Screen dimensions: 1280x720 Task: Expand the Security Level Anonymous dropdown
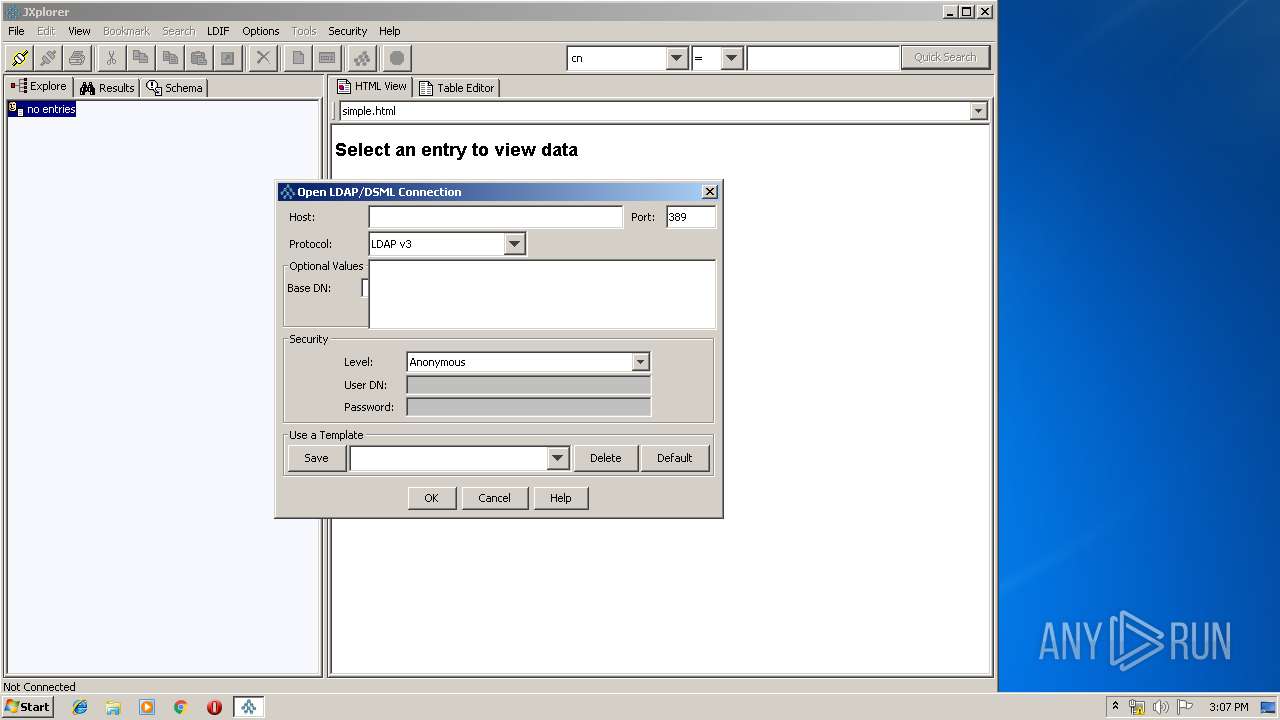click(x=641, y=362)
